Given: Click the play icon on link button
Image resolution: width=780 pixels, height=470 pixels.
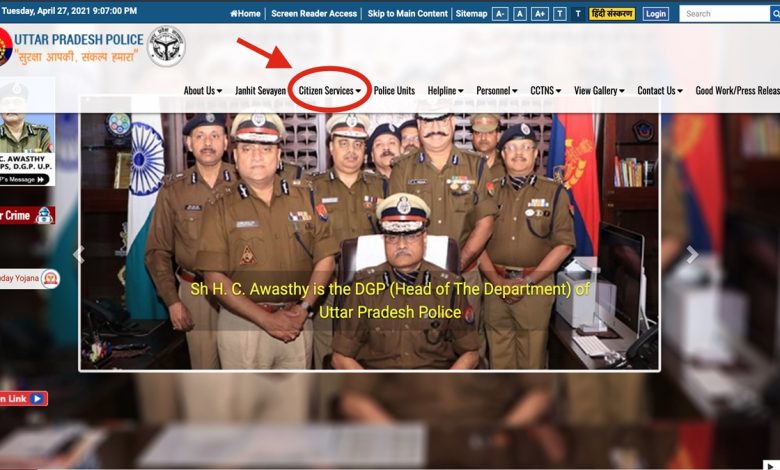Looking at the screenshot, I should [x=38, y=398].
